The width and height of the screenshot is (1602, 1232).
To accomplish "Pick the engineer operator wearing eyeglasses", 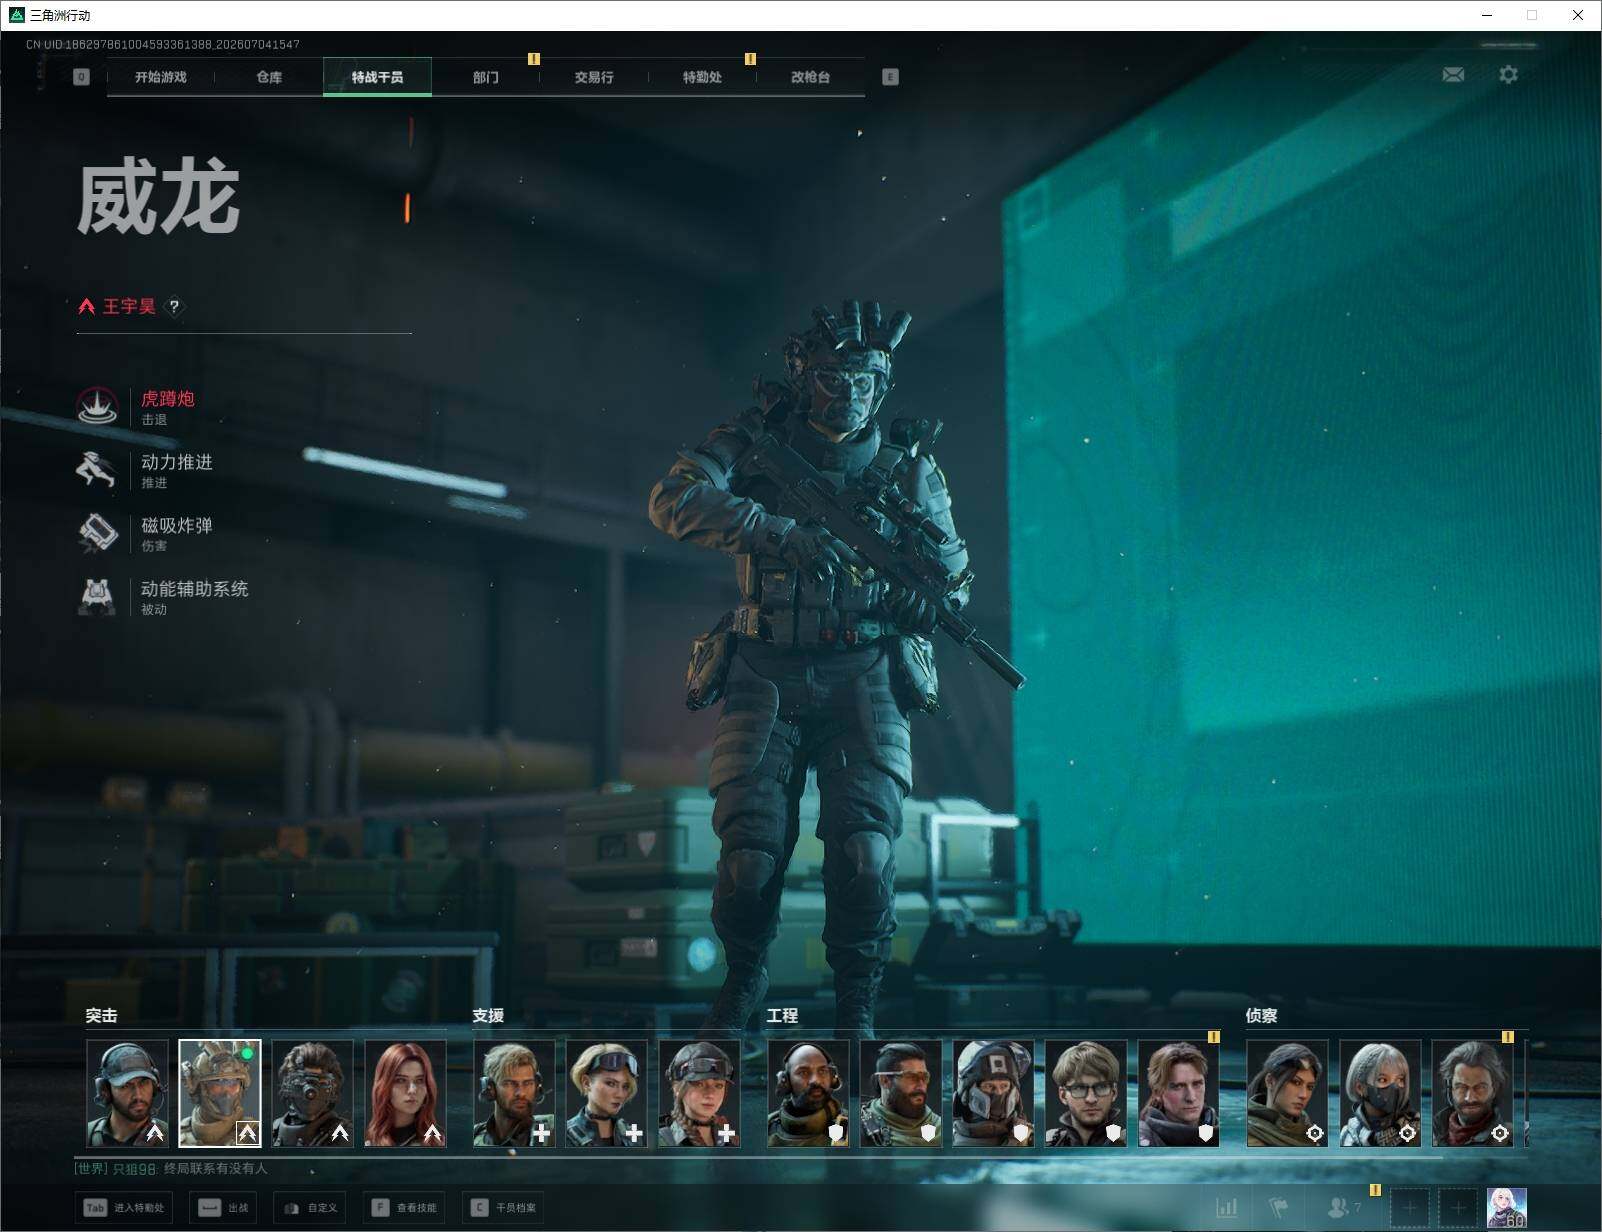I will [1086, 1093].
